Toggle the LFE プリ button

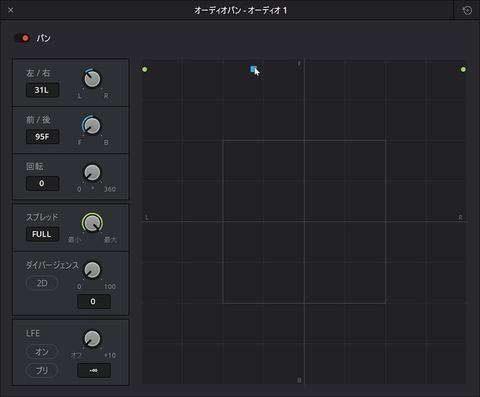coord(42,370)
